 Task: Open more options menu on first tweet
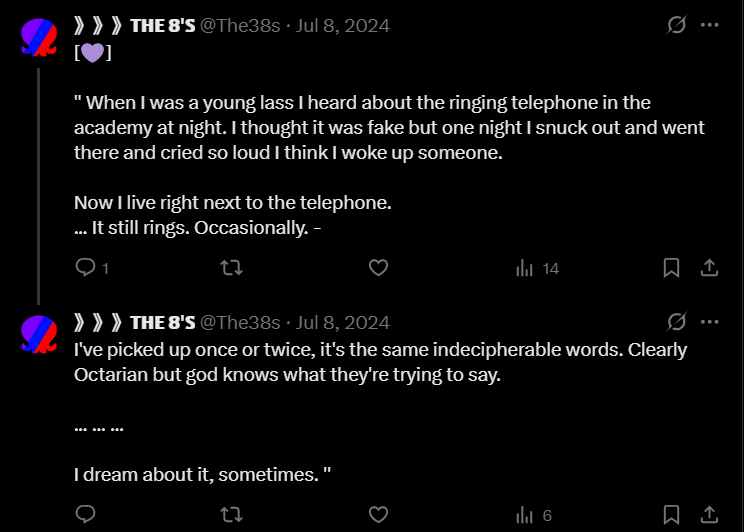pos(710,25)
